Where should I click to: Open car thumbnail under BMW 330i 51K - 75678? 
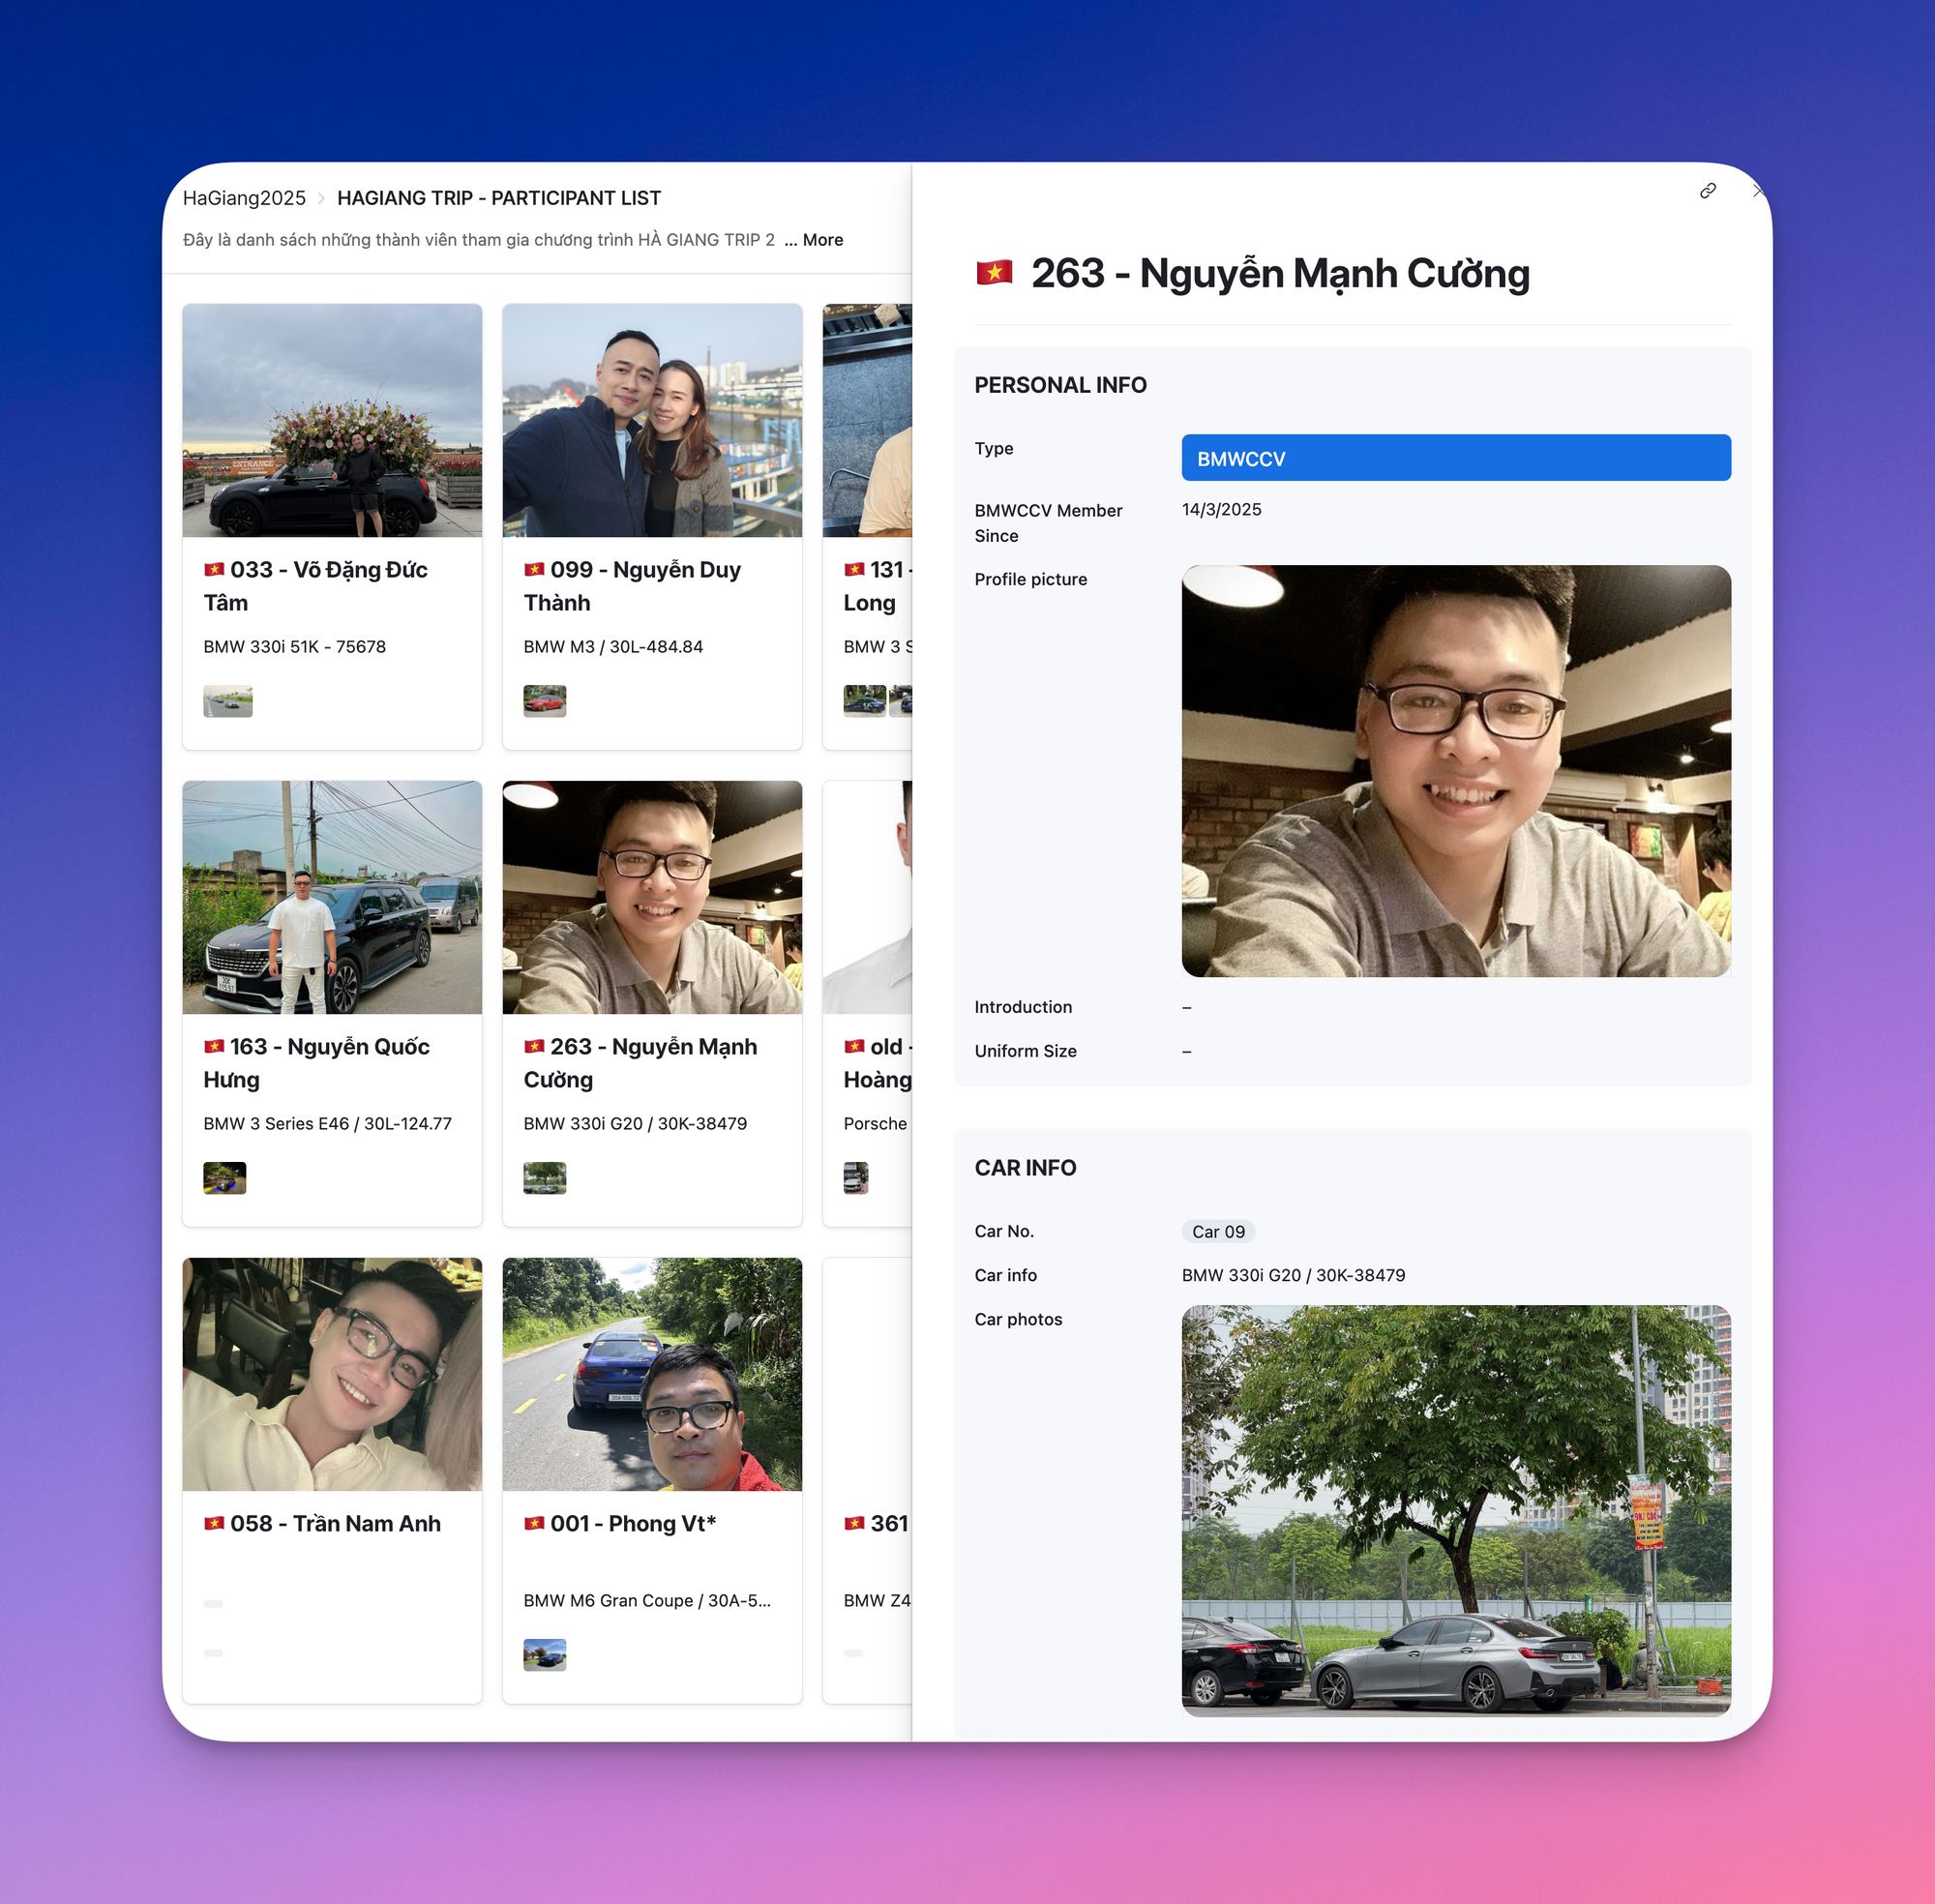click(228, 701)
